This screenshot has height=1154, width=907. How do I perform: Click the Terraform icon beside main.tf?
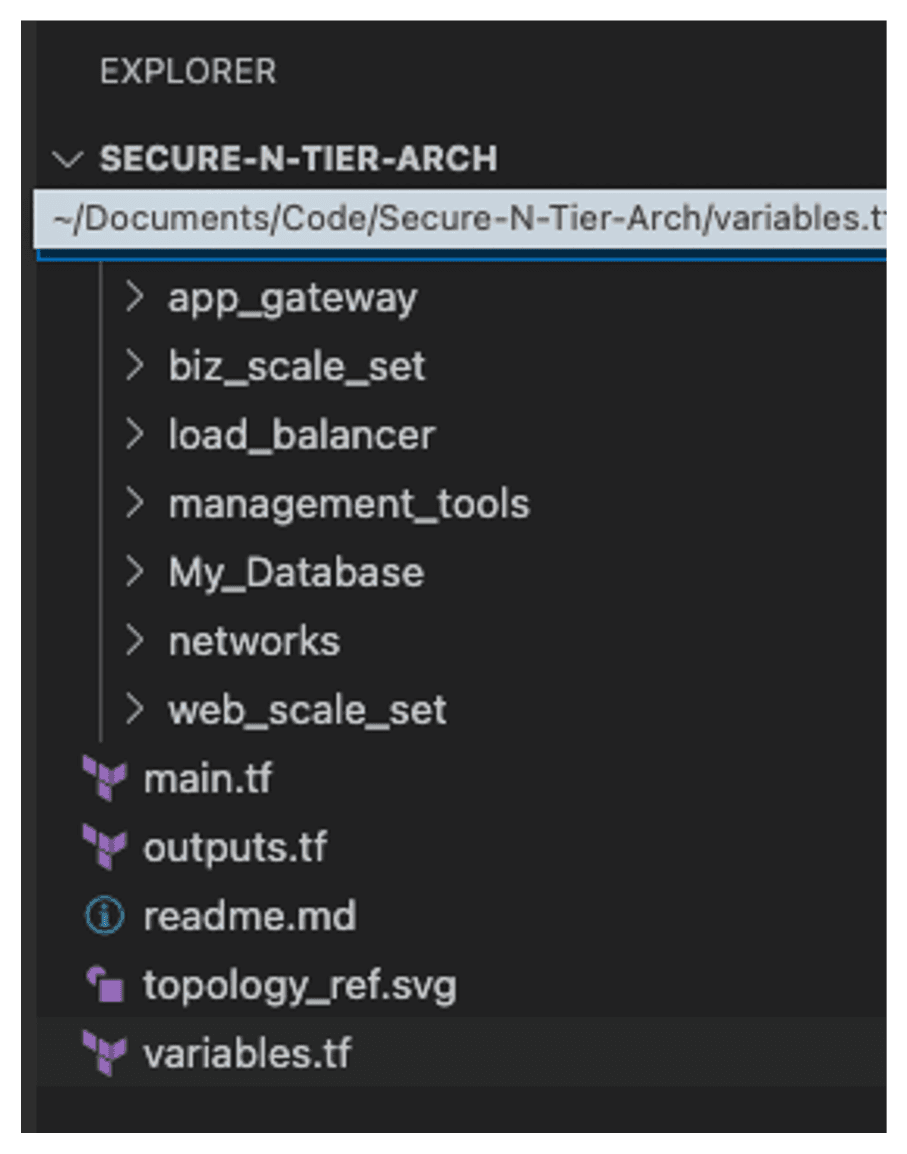[105, 780]
